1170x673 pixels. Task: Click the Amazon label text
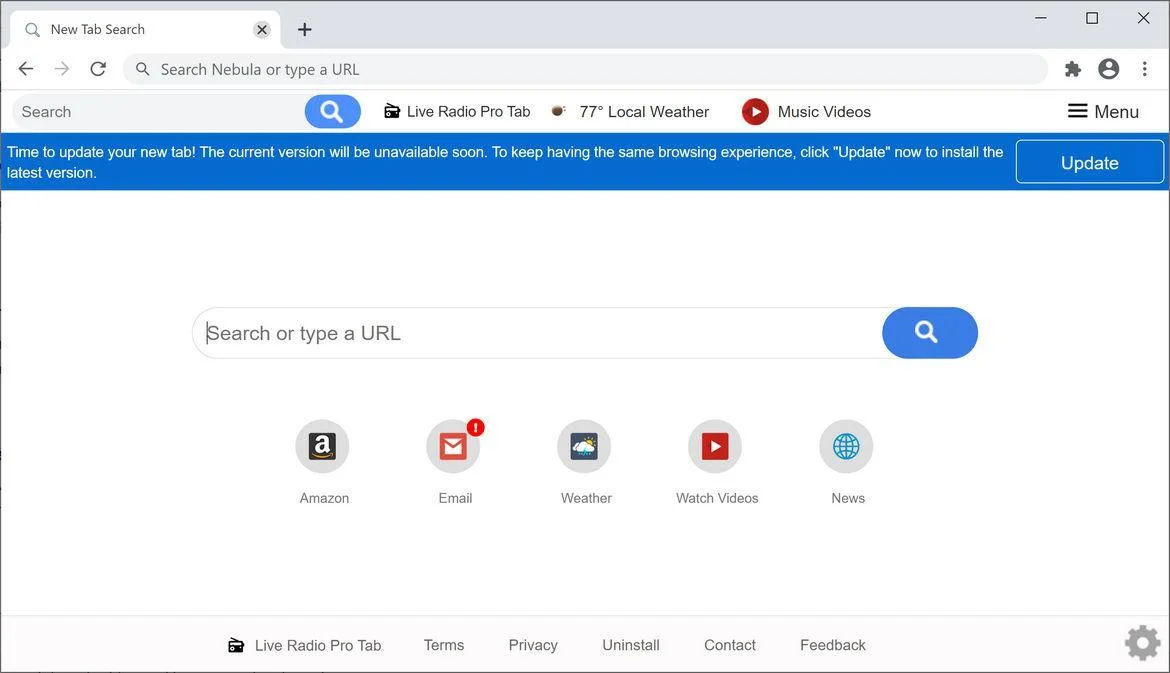pyautogui.click(x=325, y=498)
